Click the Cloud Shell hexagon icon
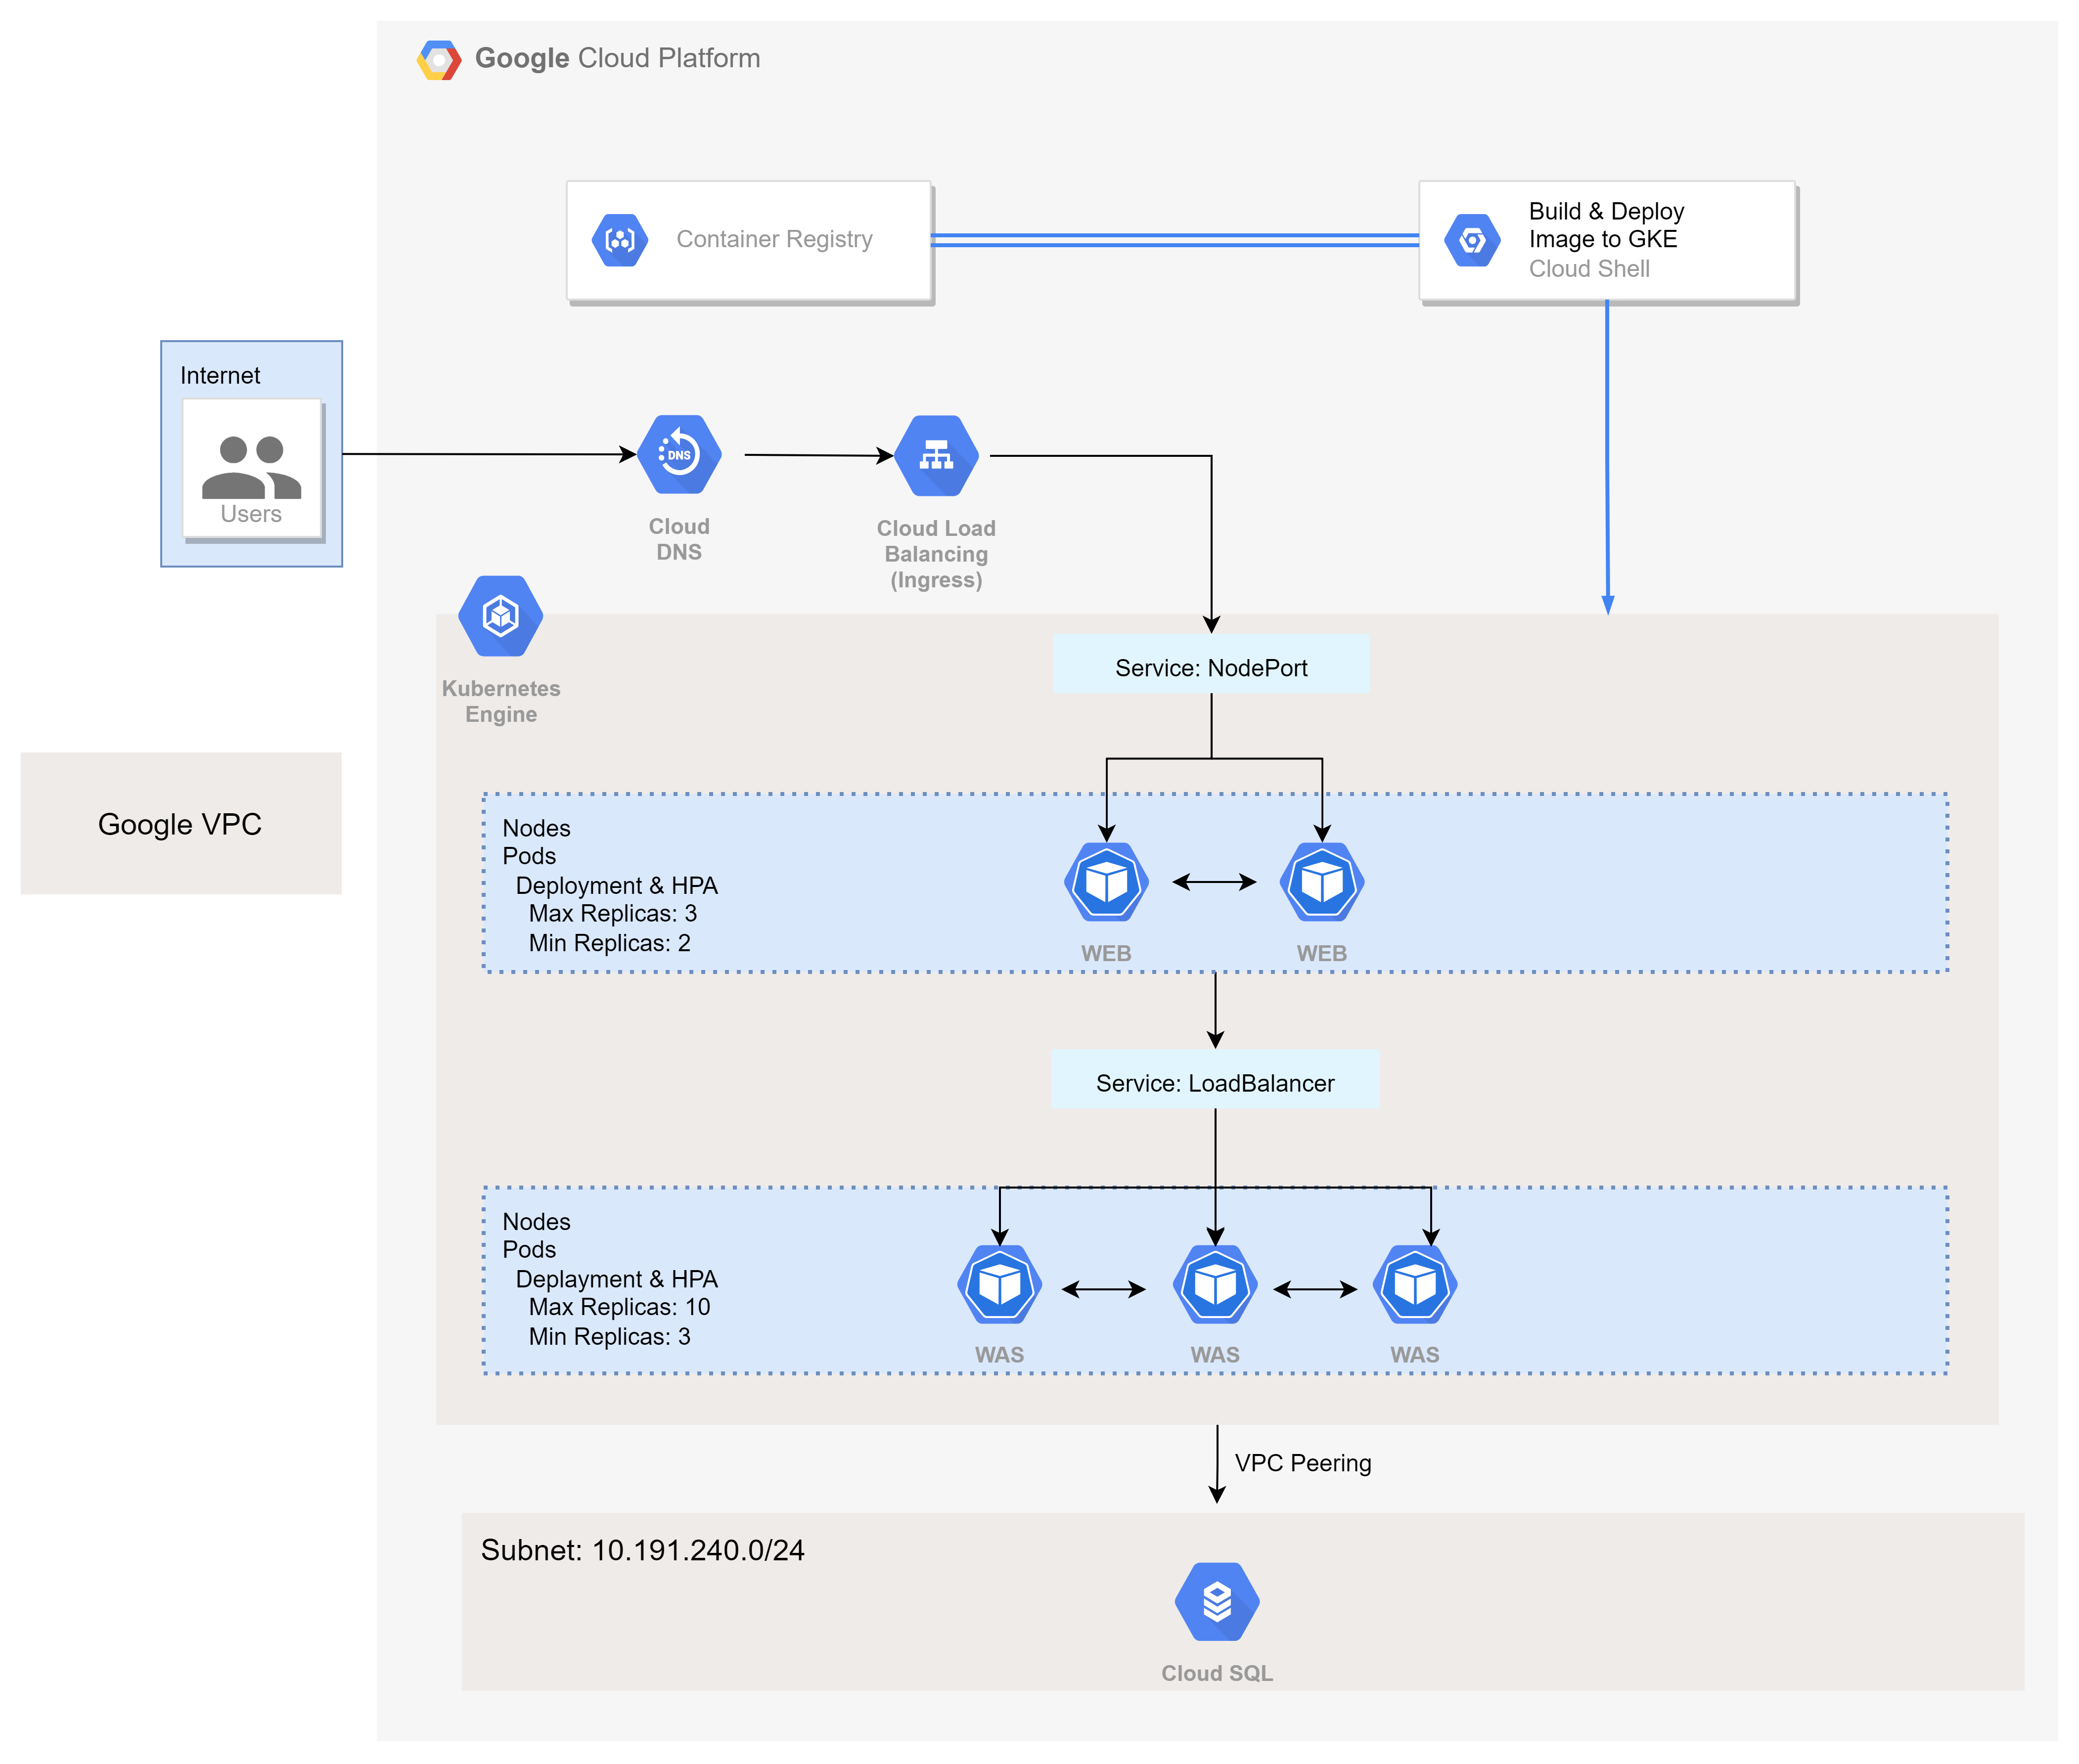 click(x=1472, y=240)
